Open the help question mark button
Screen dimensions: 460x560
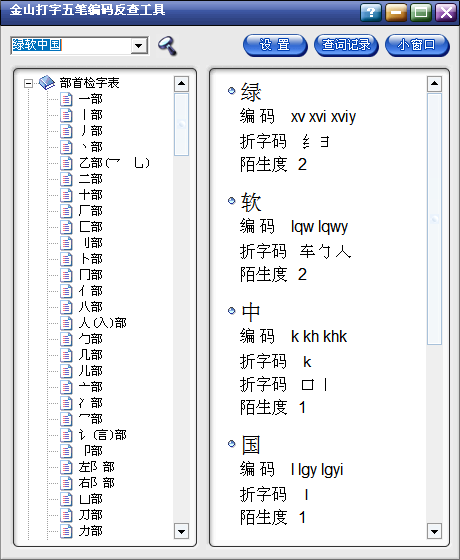click(x=371, y=12)
